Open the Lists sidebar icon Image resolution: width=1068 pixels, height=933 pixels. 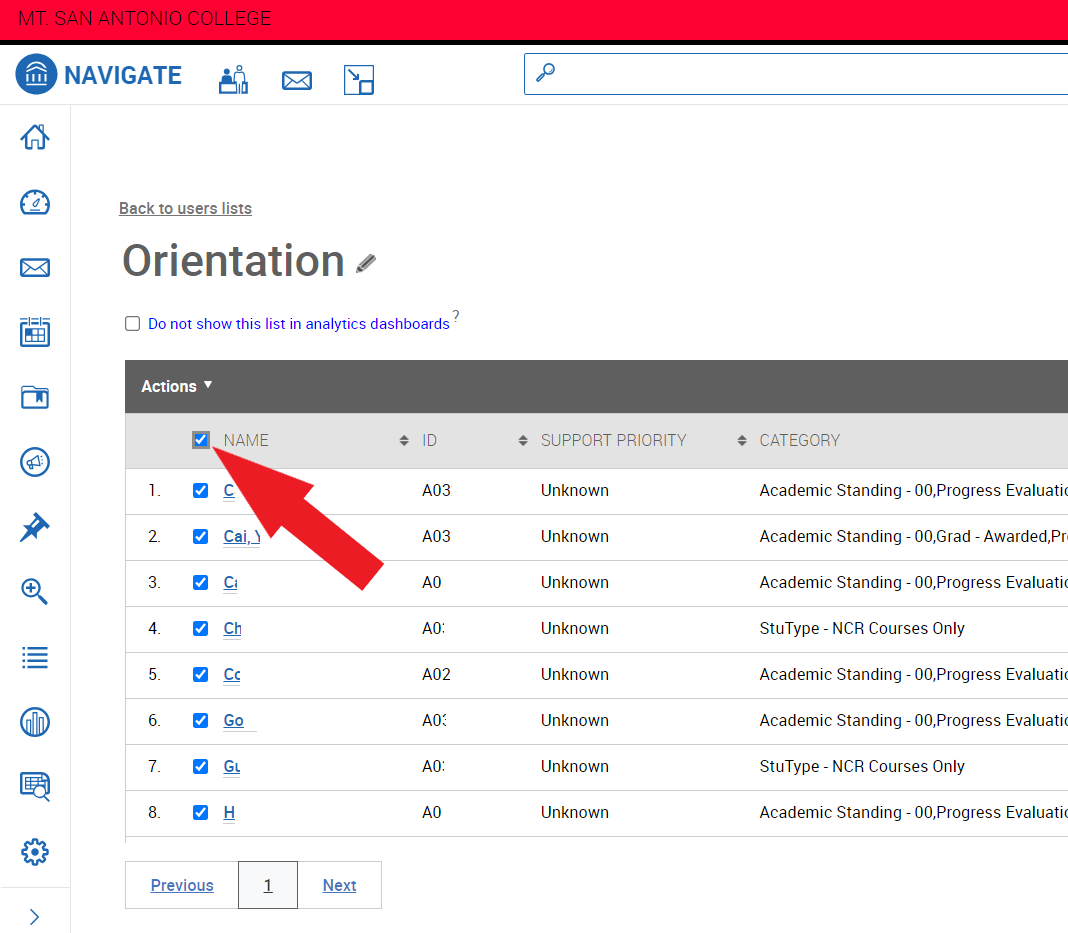point(35,657)
